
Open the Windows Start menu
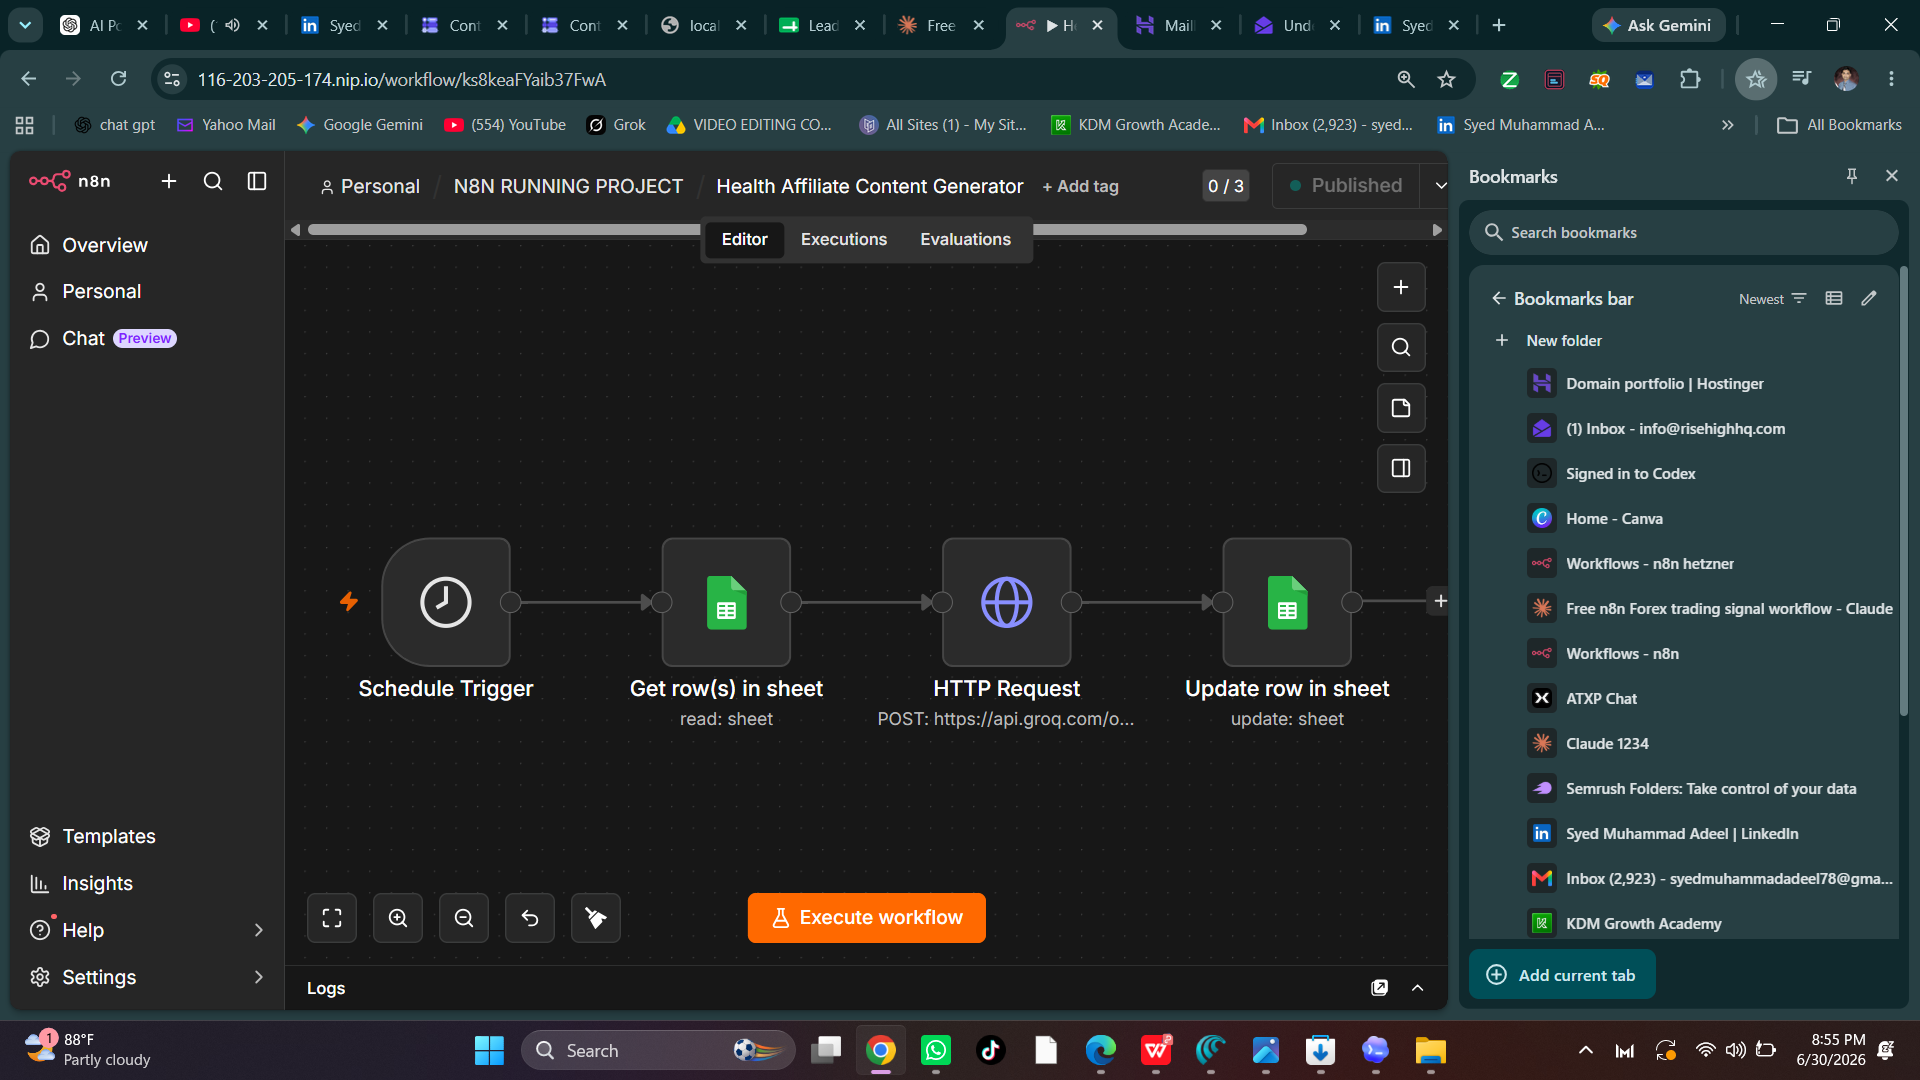[x=489, y=1051]
